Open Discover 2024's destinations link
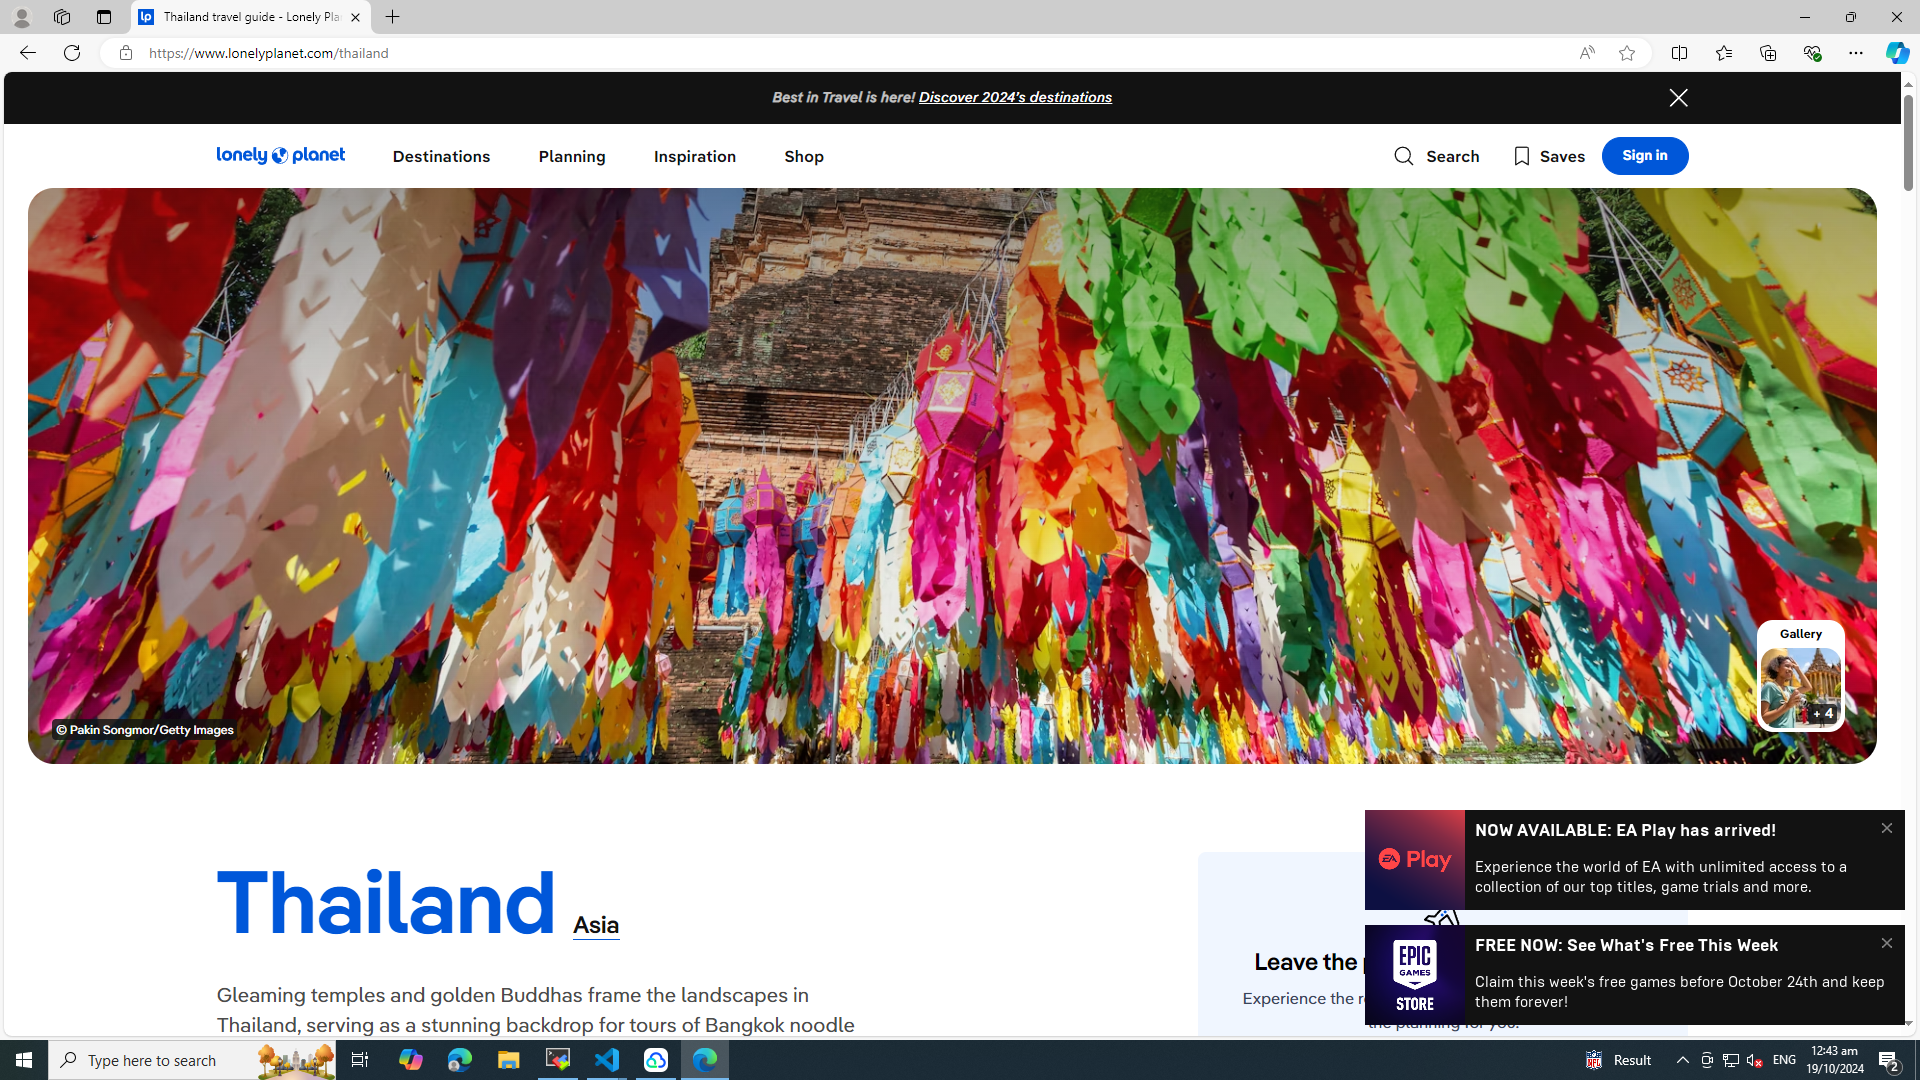1920x1080 pixels. [x=1014, y=98]
